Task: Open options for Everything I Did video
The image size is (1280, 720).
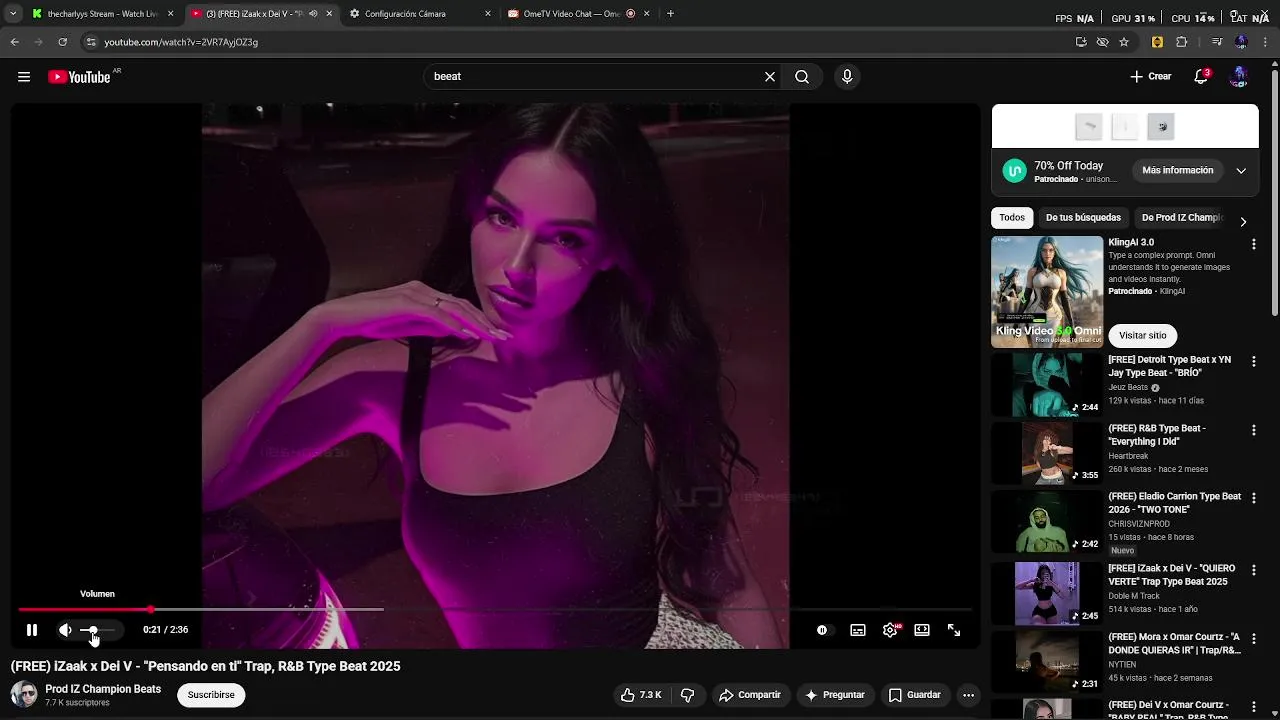Action: (x=1253, y=430)
